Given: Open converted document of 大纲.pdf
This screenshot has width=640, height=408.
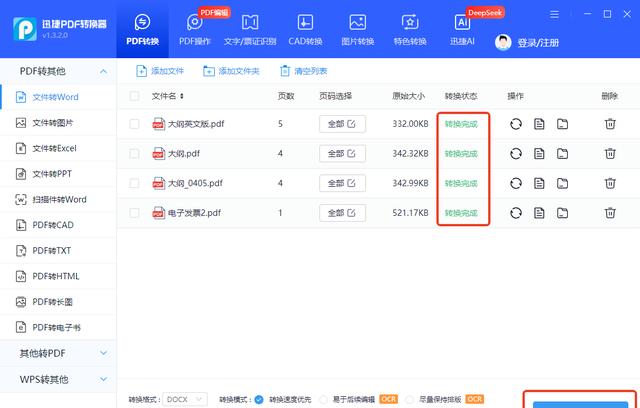Looking at the screenshot, I should click(539, 153).
